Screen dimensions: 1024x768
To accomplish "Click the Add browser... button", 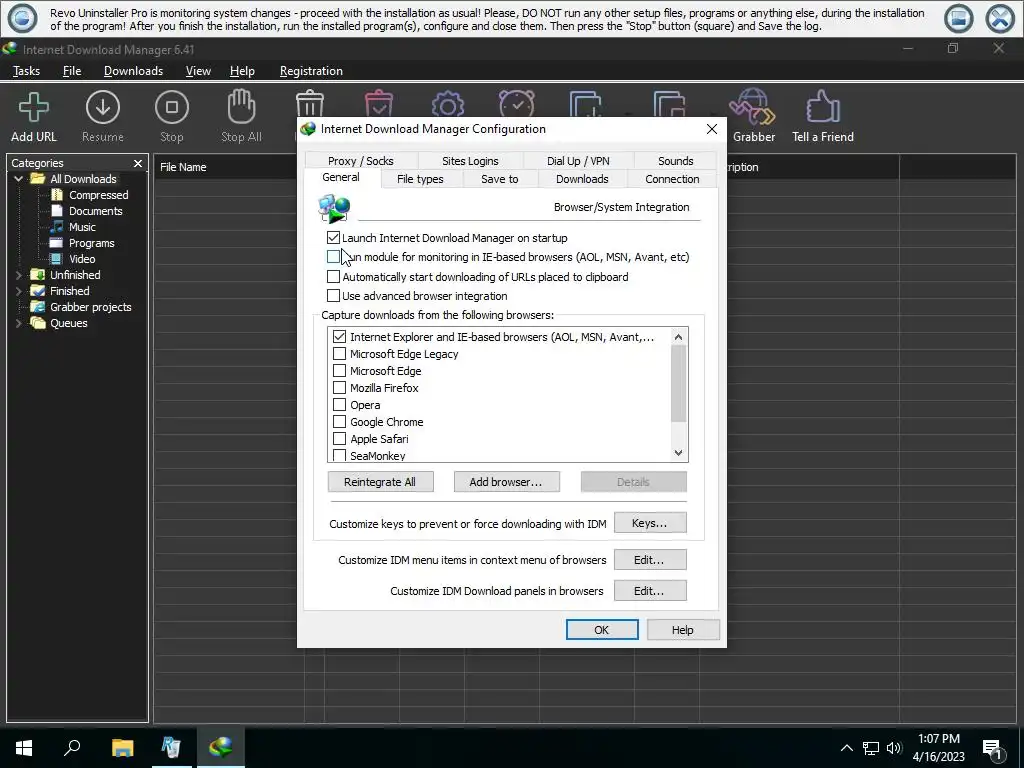I will click(506, 482).
